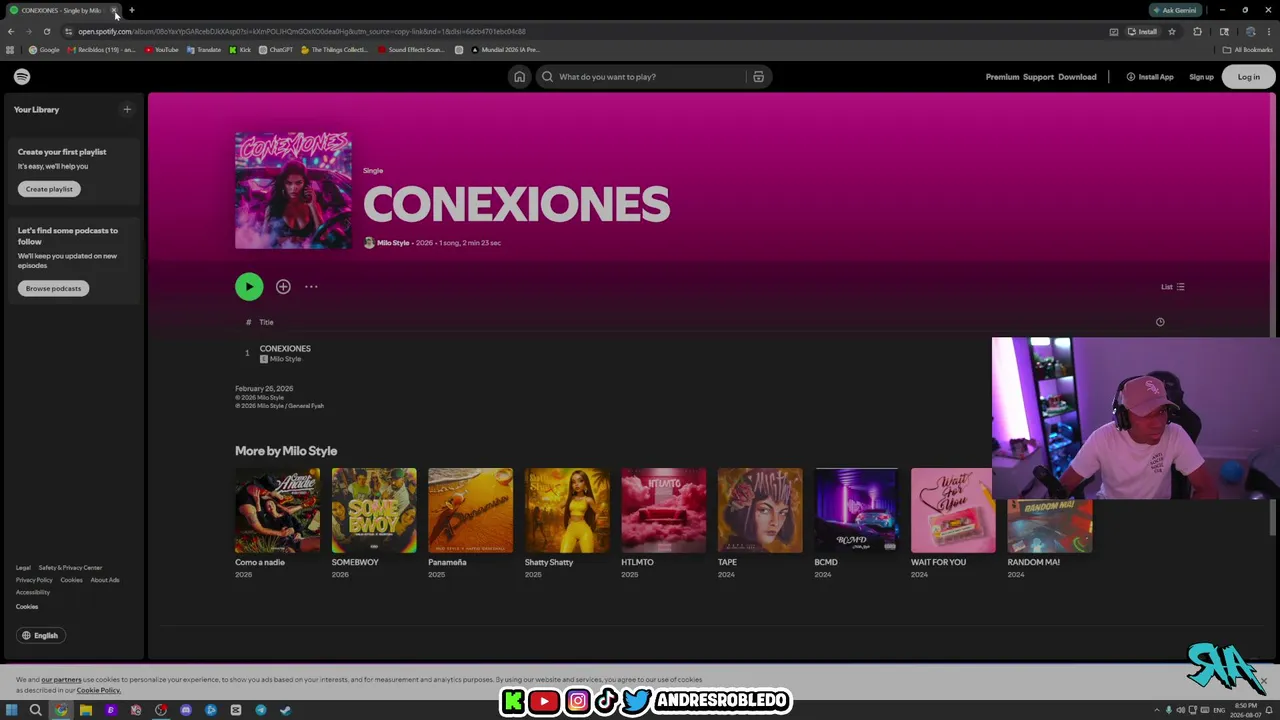The width and height of the screenshot is (1280, 720).
Task: Open the Google bookmark
Action: [x=44, y=50]
